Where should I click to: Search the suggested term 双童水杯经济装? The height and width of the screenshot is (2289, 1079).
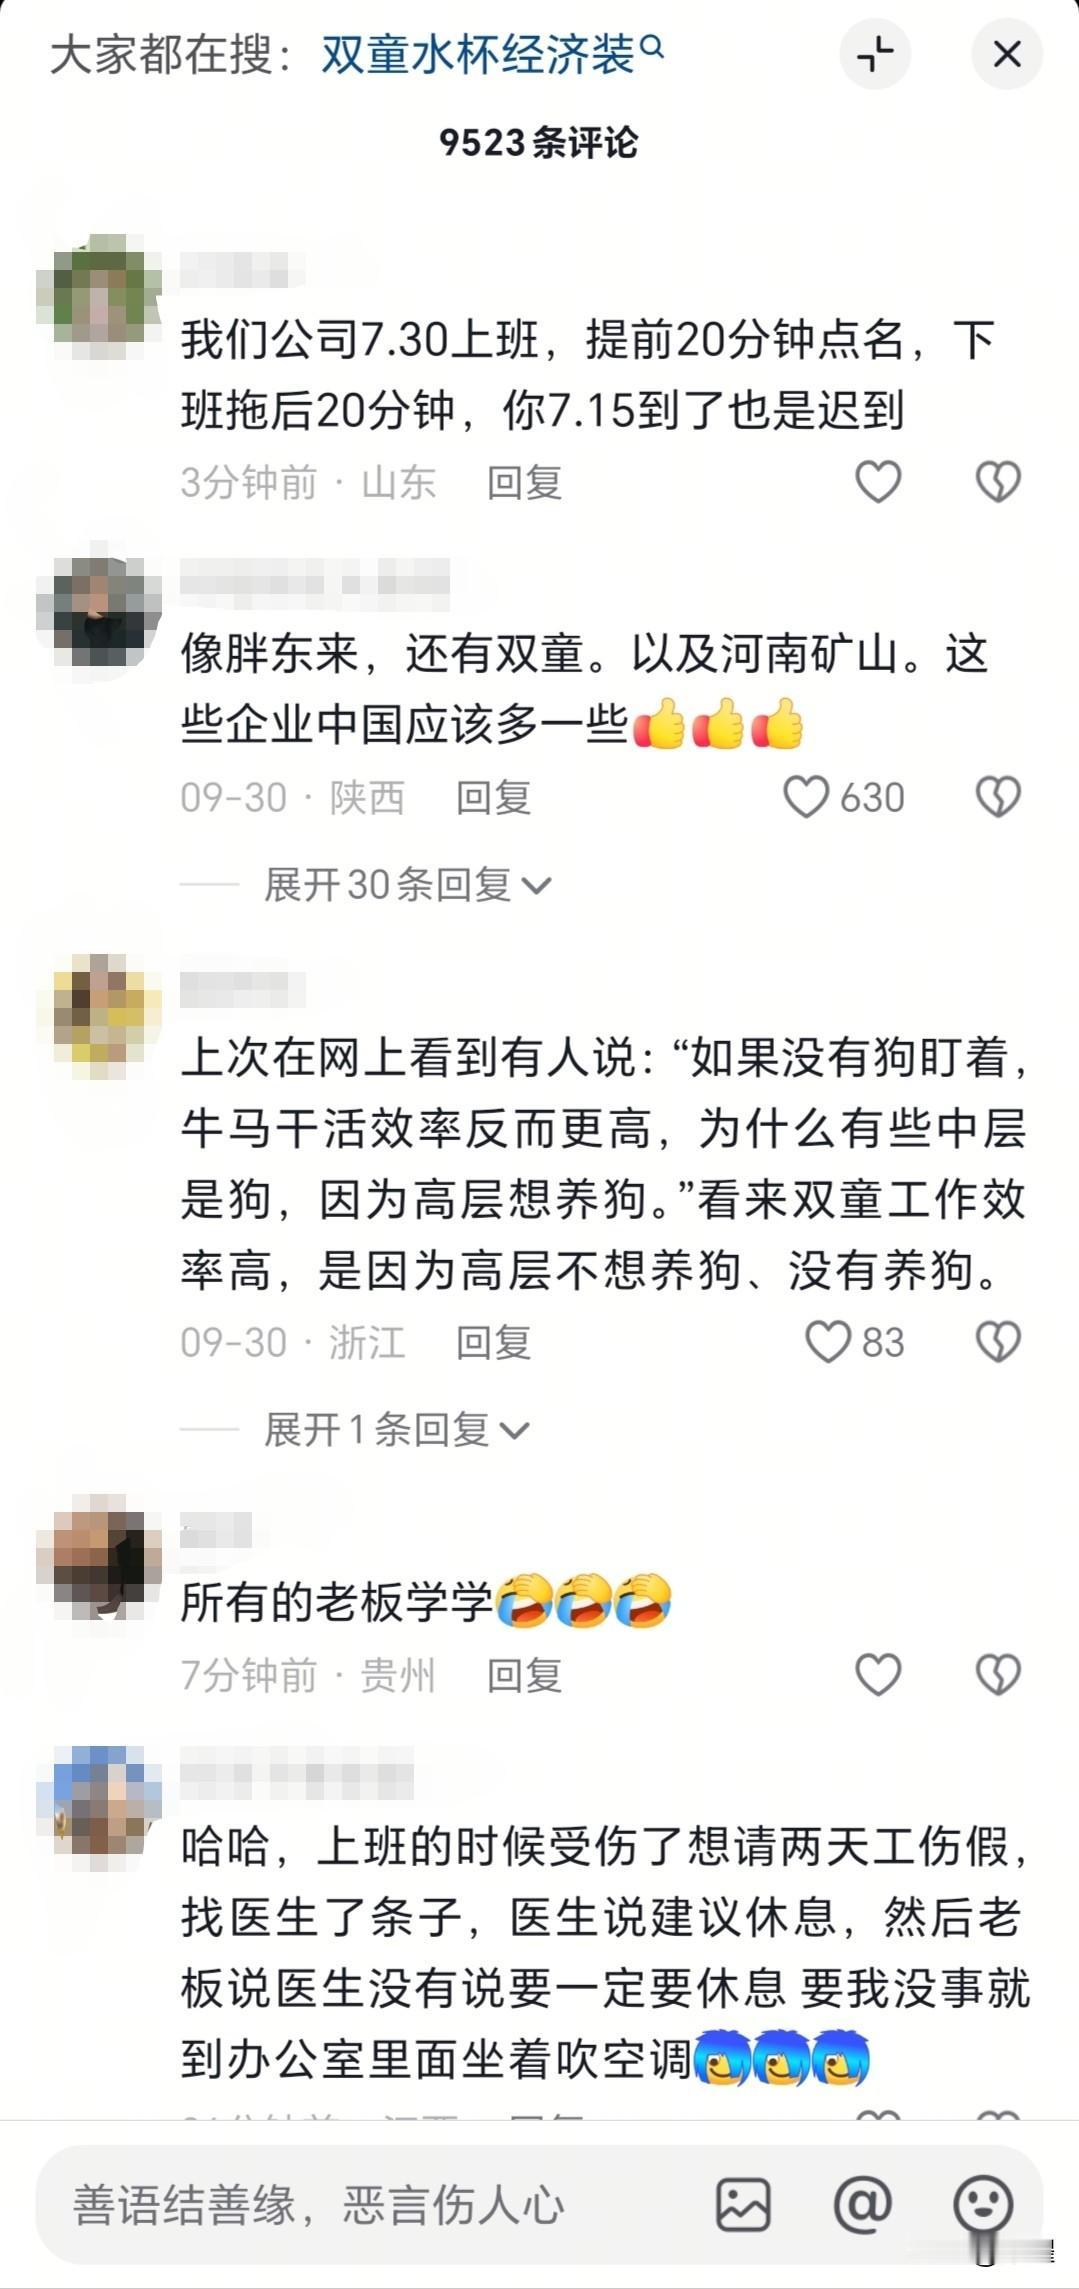coord(491,54)
